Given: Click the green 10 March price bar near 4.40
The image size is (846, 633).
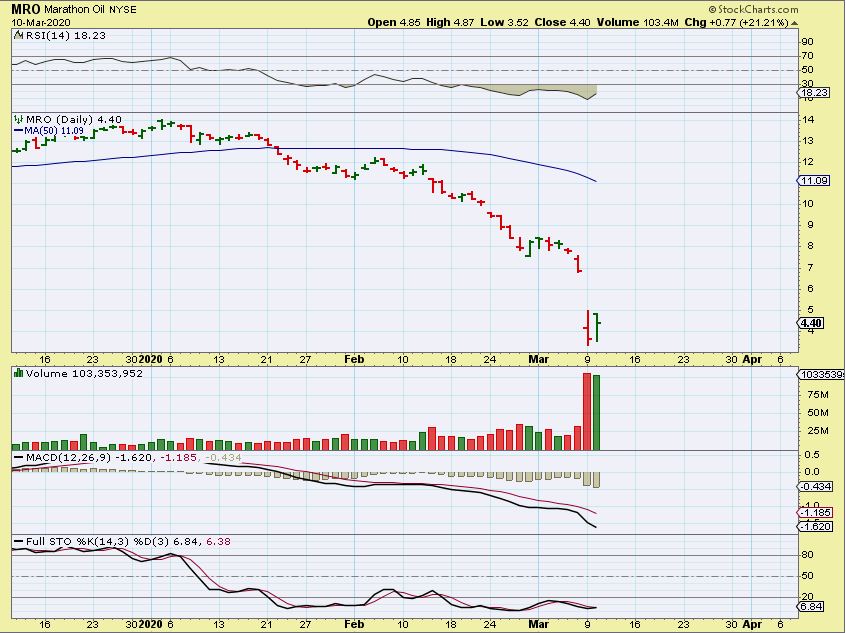Looking at the screenshot, I should pyautogui.click(x=597, y=326).
